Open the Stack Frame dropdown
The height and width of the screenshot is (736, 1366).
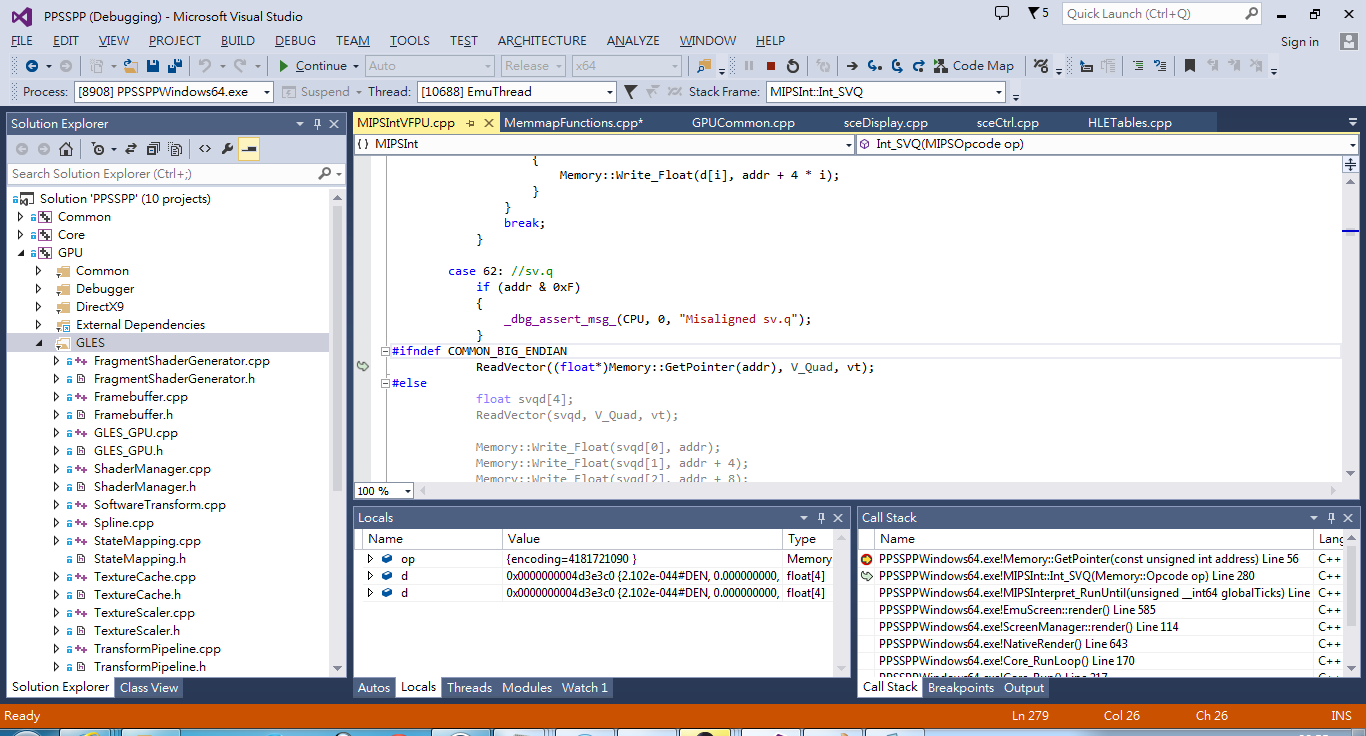(999, 92)
